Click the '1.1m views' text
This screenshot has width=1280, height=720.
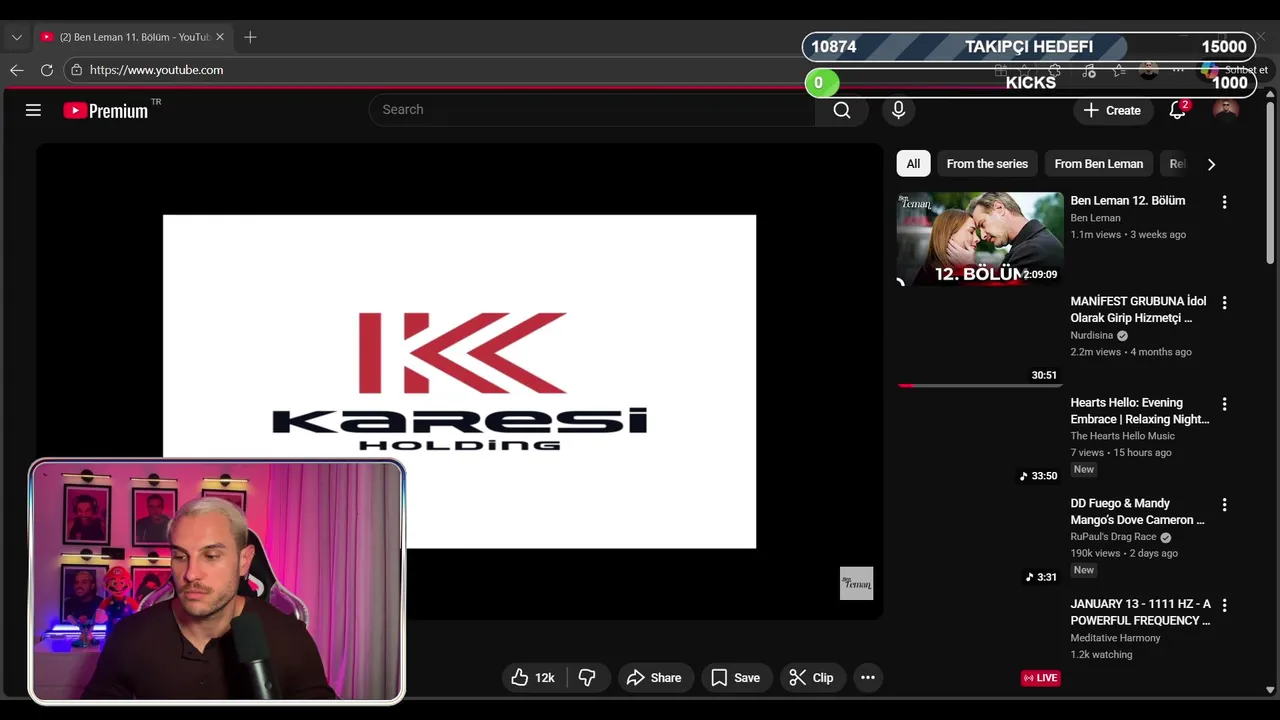pyautogui.click(x=1096, y=235)
